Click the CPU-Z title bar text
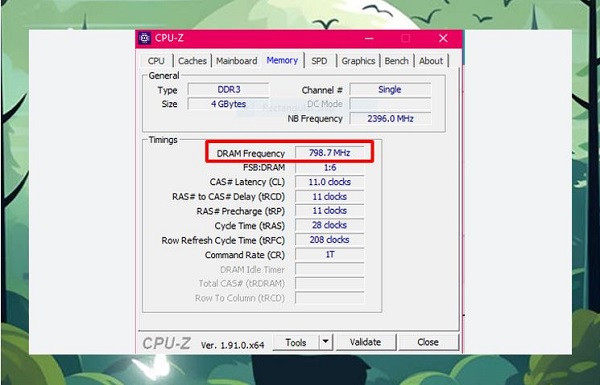Viewport: 600px width, 385px height. pos(169,38)
